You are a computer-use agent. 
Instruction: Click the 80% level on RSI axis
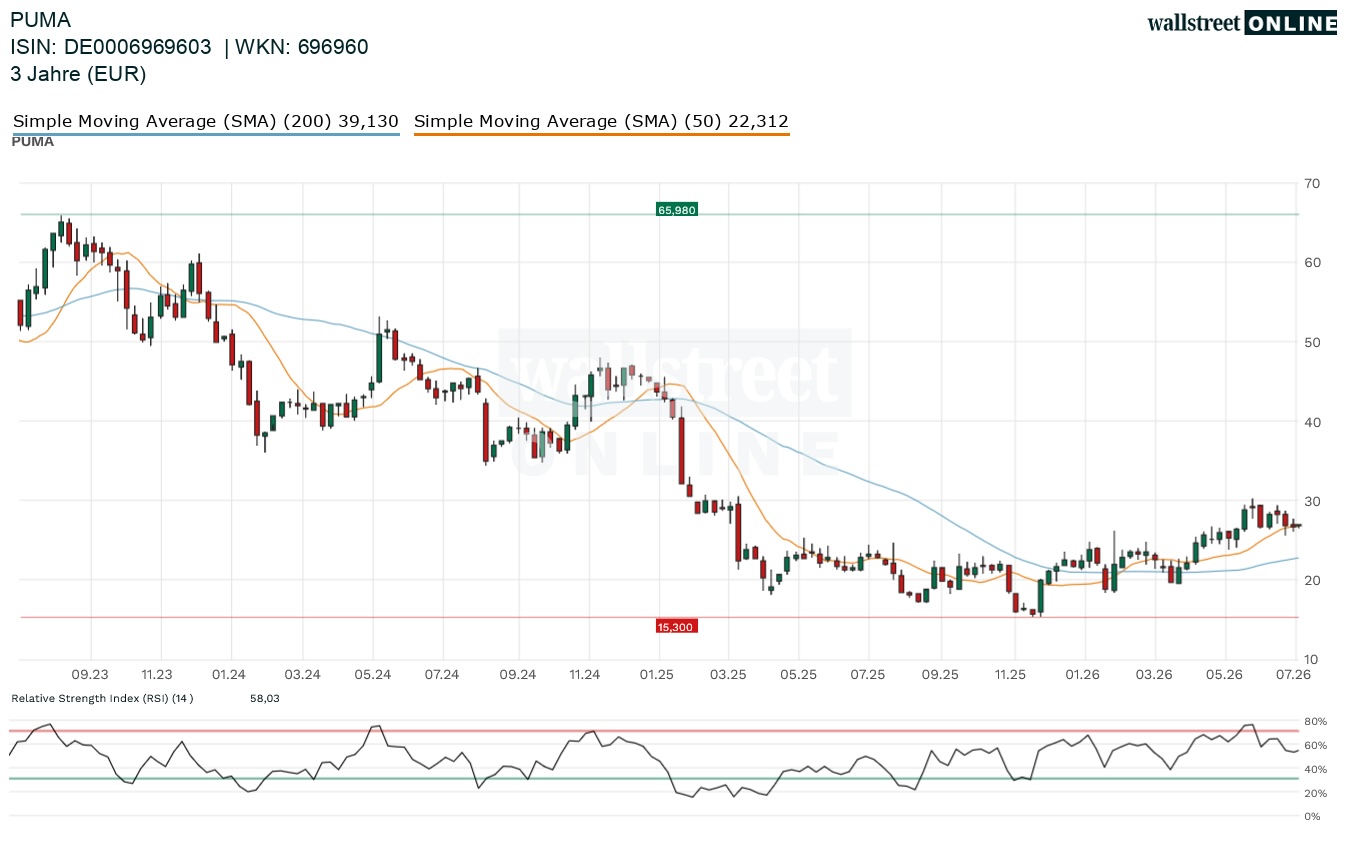[1315, 721]
